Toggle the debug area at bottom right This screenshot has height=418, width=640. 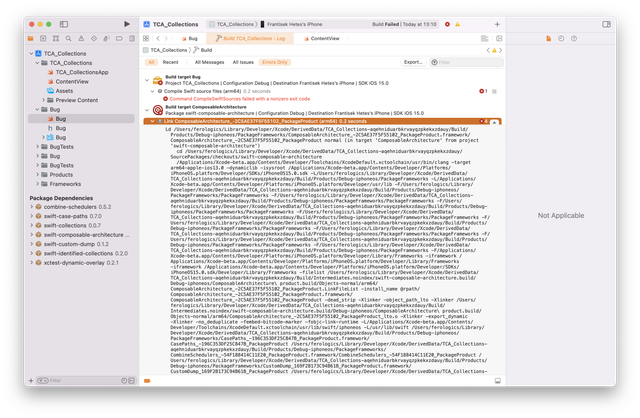[x=498, y=380]
